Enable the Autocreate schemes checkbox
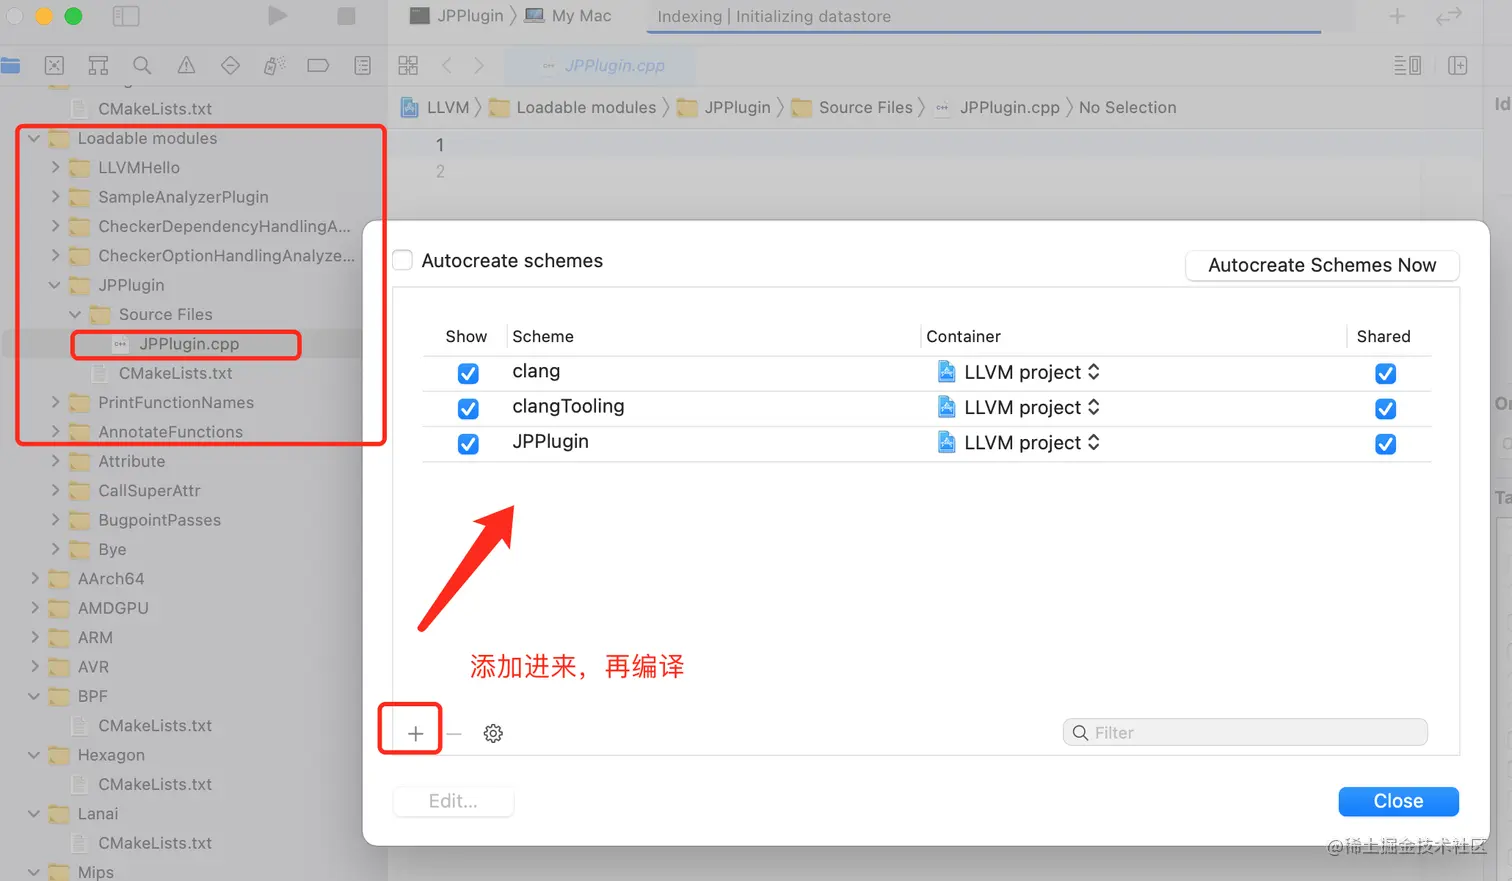The width and height of the screenshot is (1512, 881). [402, 260]
